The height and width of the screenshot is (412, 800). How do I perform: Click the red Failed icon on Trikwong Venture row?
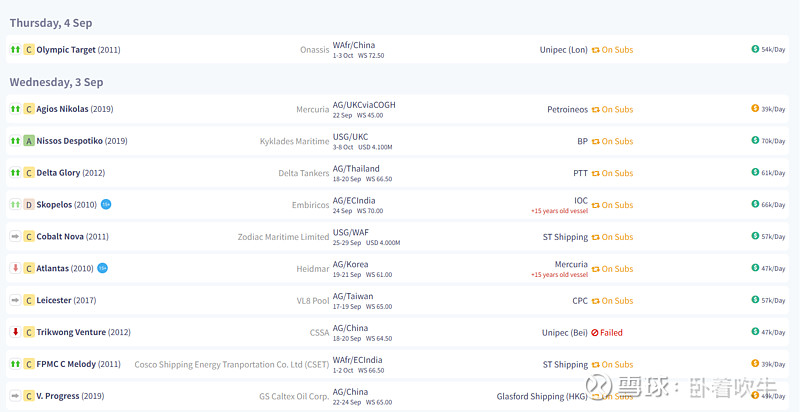coord(594,332)
